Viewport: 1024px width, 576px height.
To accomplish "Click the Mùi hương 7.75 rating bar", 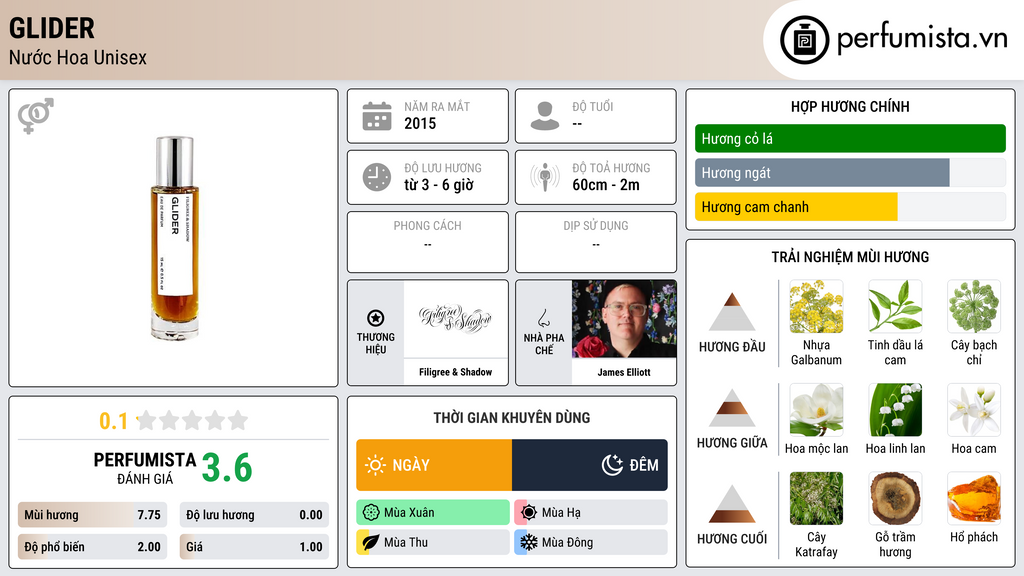I will [92, 515].
